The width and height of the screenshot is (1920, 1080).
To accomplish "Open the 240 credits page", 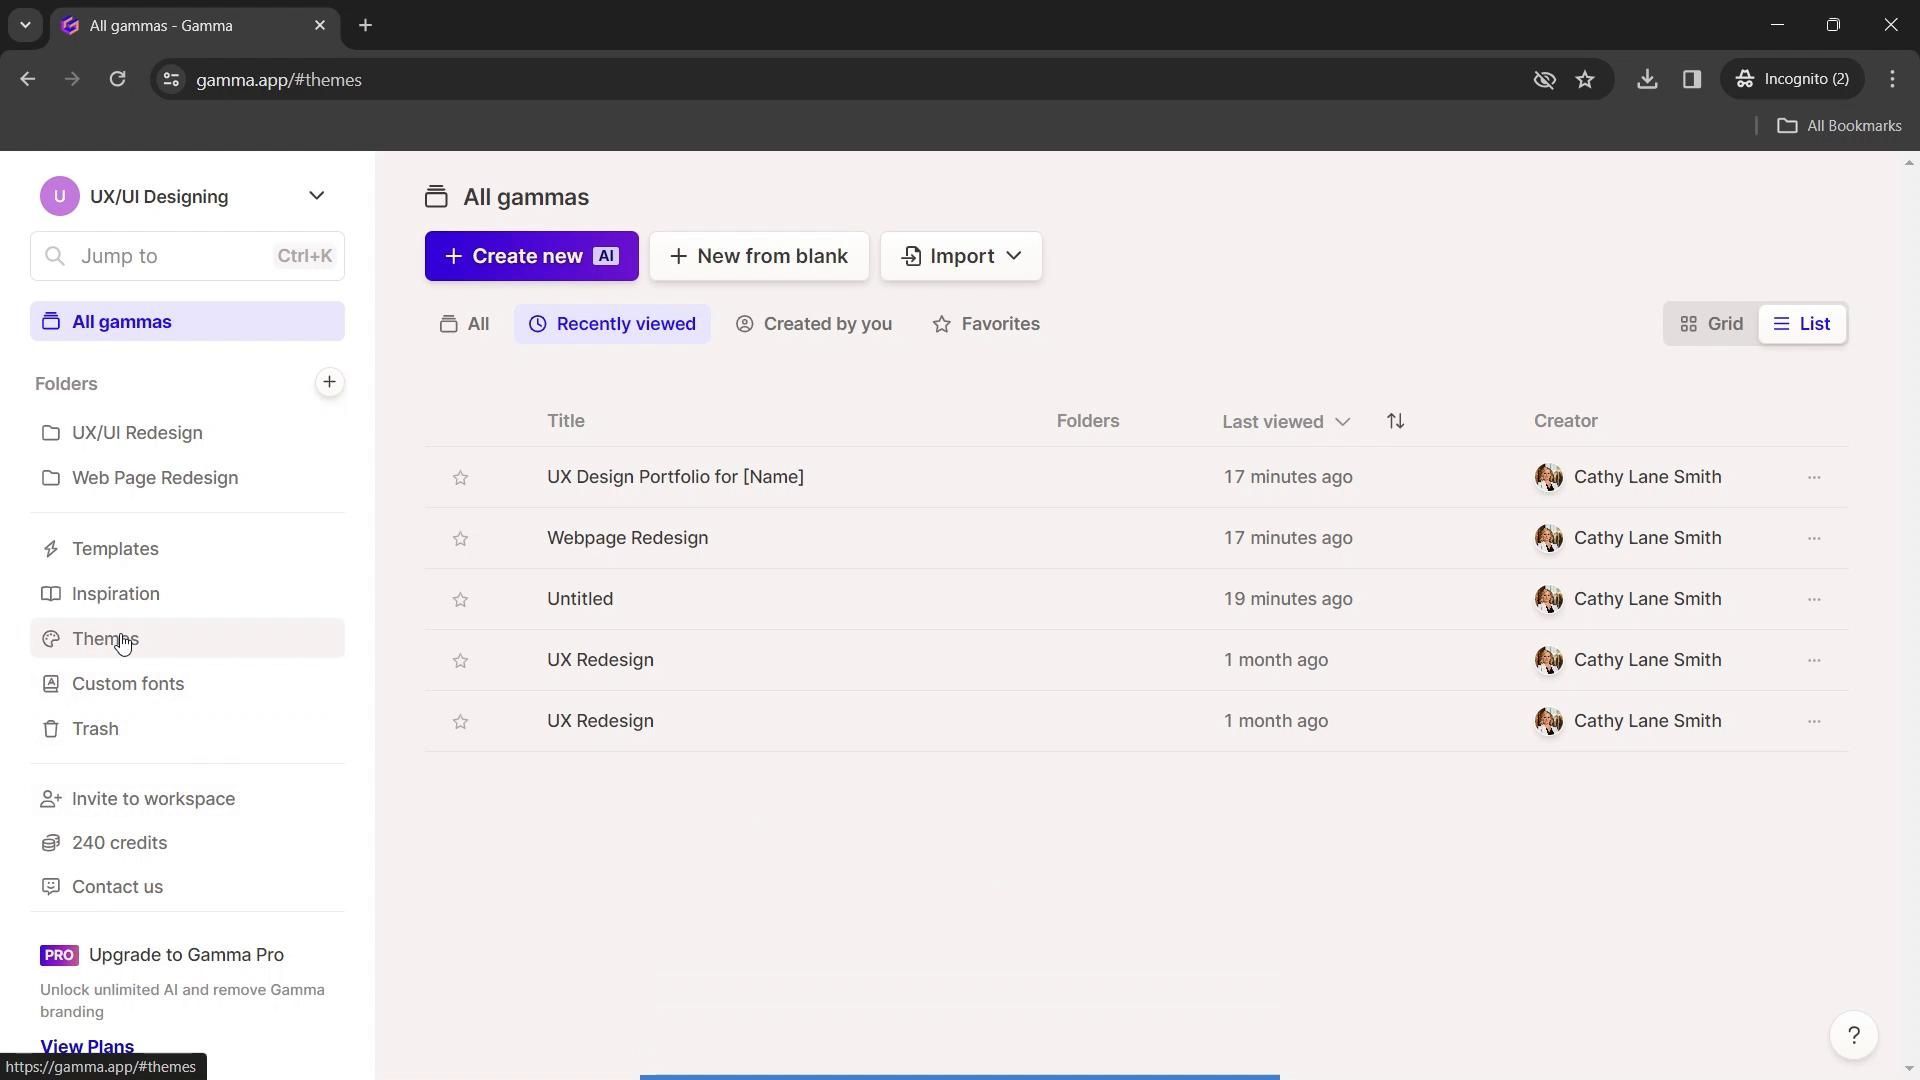I will pyautogui.click(x=119, y=842).
